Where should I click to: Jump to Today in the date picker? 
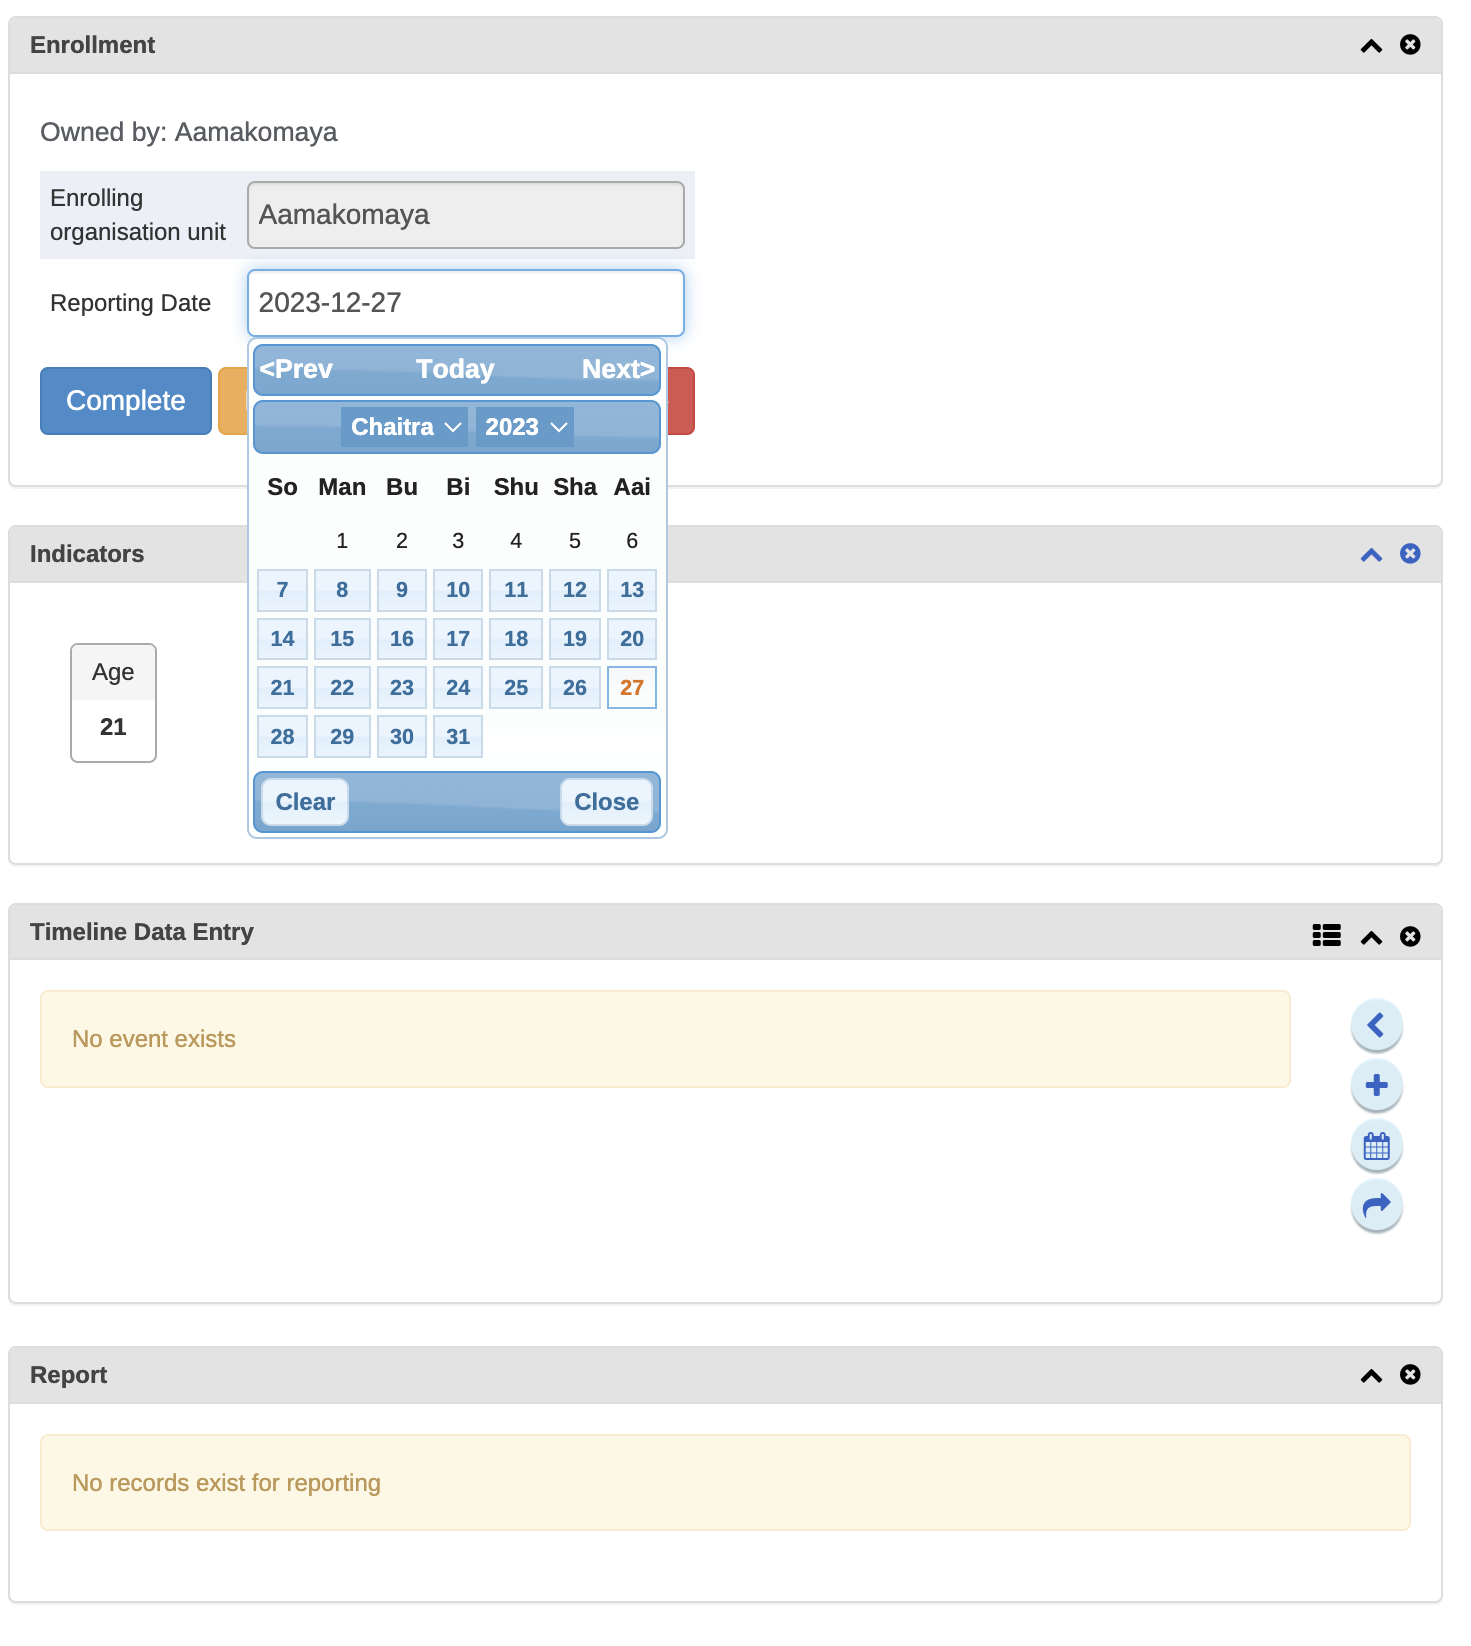(455, 369)
